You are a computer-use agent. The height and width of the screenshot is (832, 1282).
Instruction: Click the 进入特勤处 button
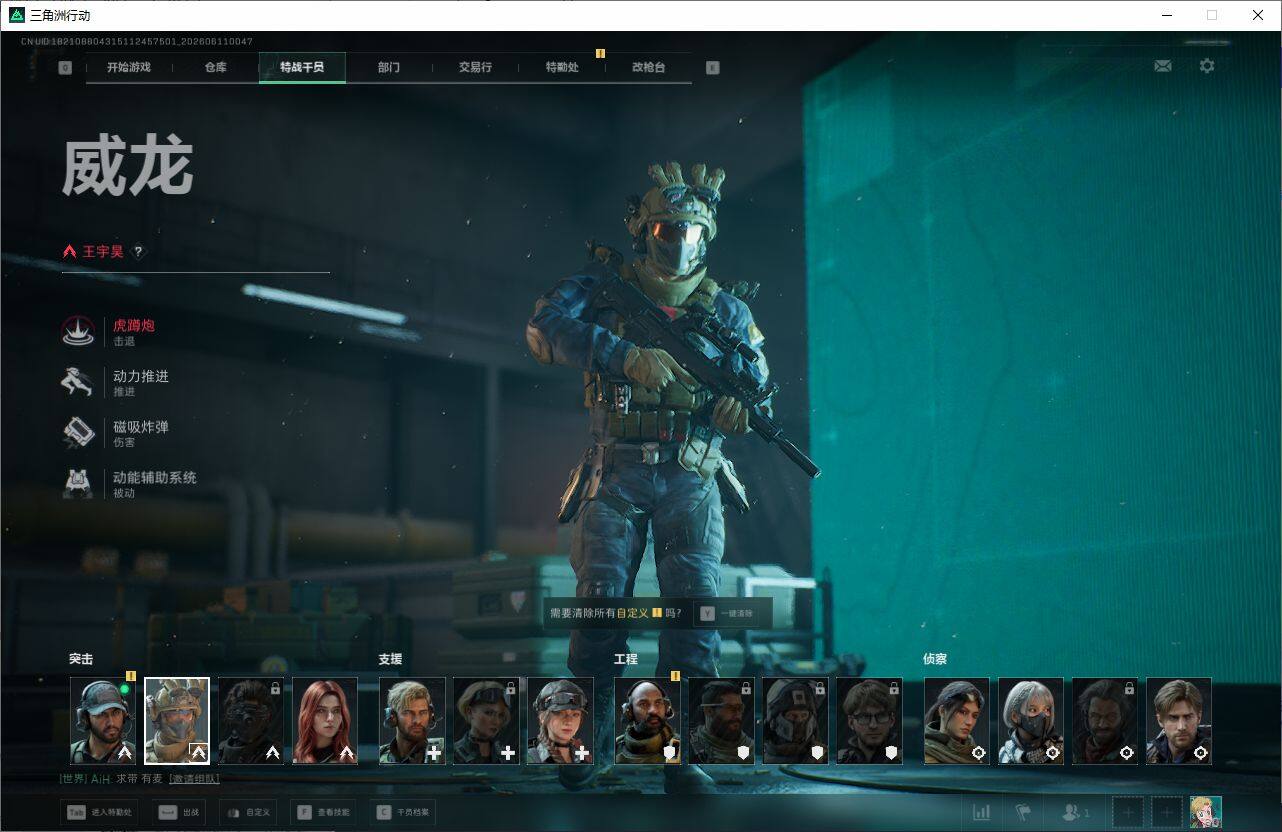coord(99,812)
